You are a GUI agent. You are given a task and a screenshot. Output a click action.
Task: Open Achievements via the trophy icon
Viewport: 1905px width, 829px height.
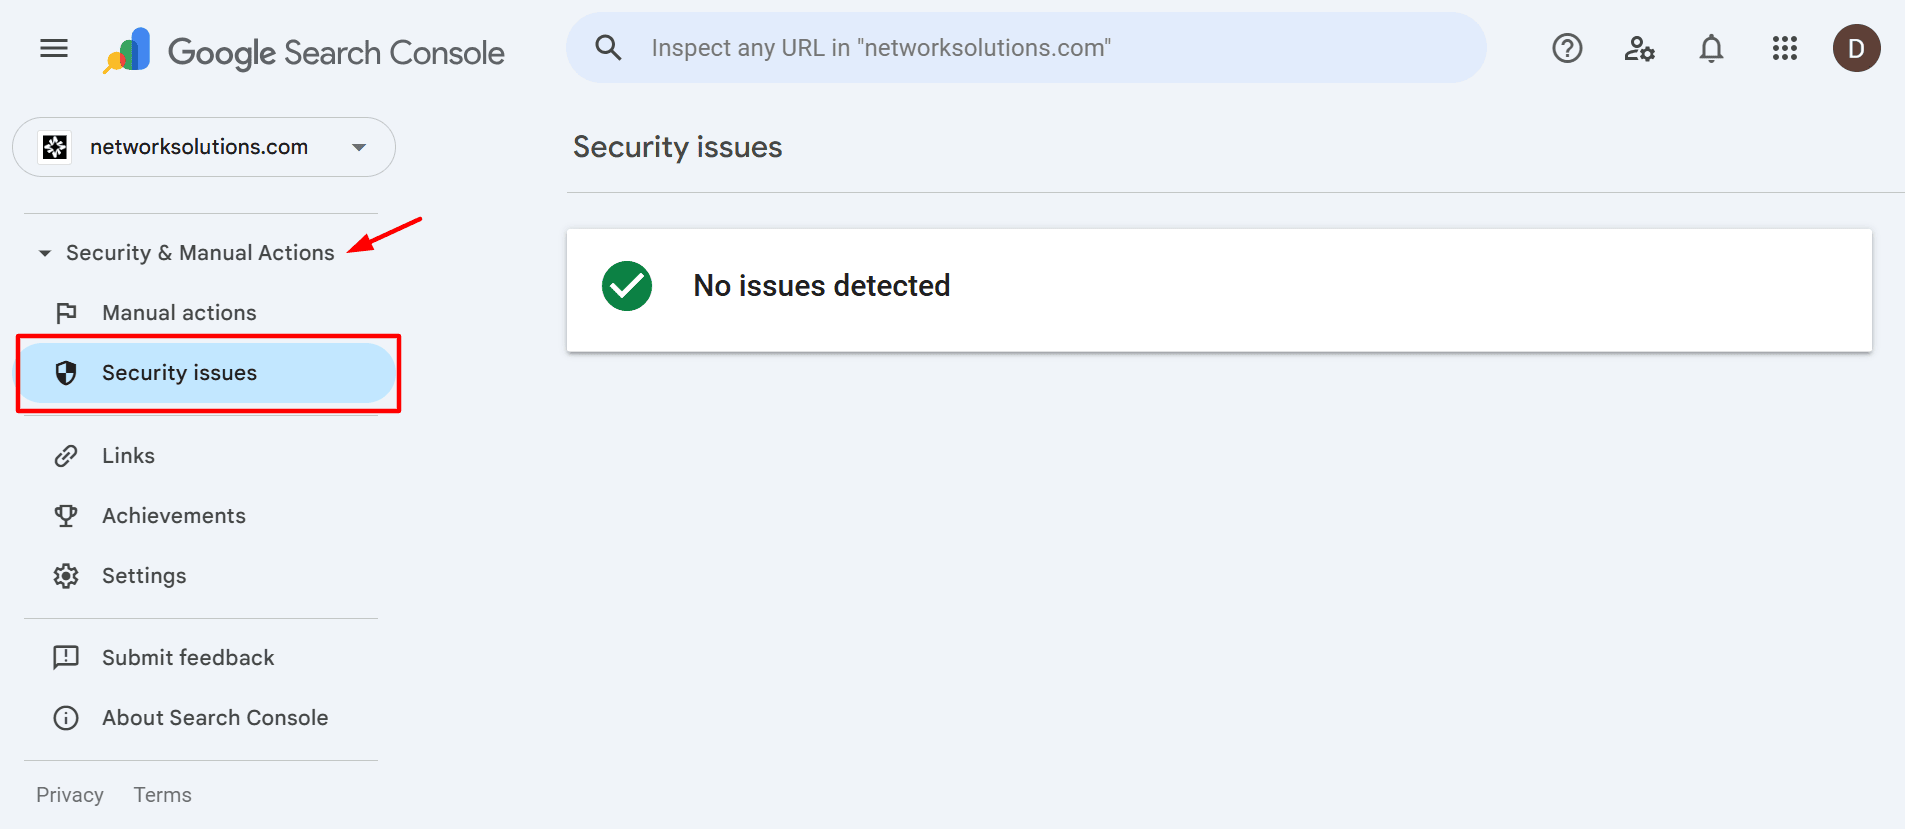click(66, 515)
